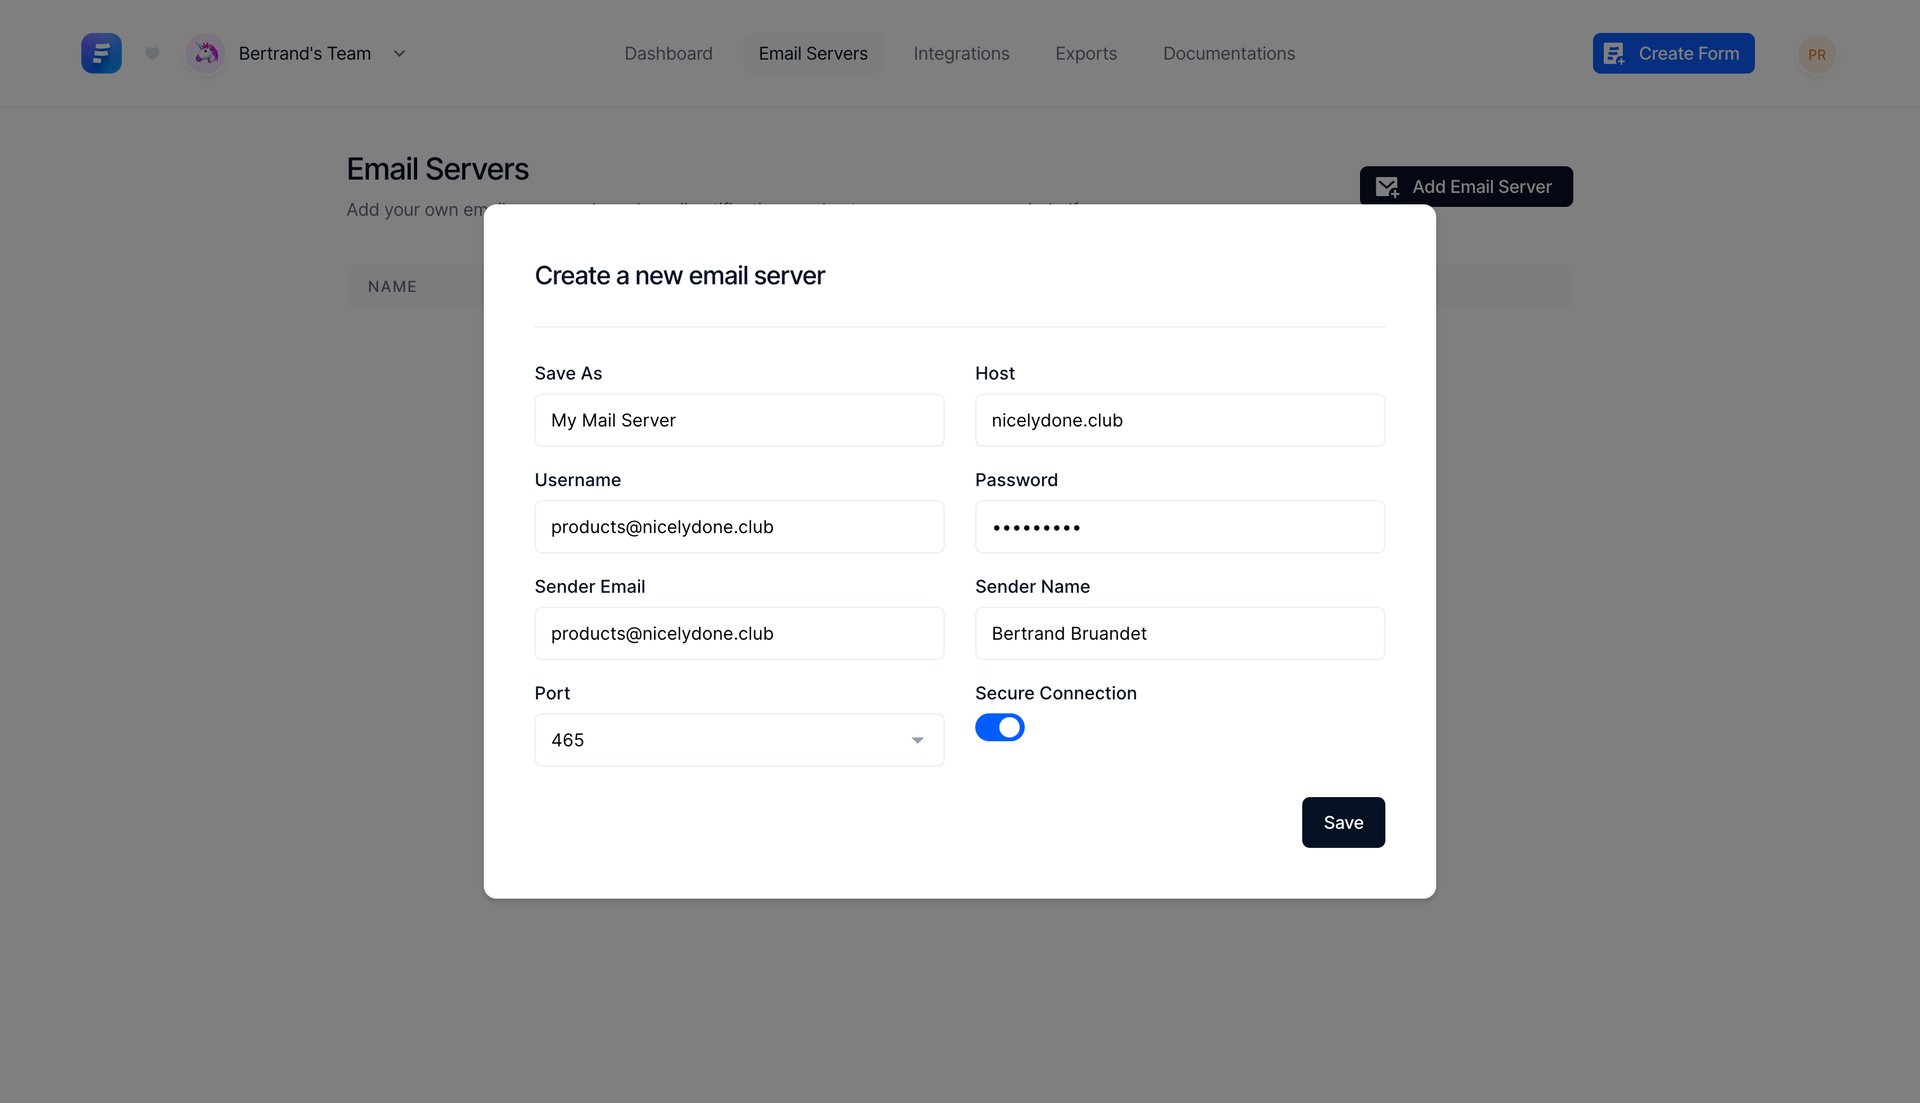Viewport: 1920px width, 1103px height.
Task: Toggle Secure Connection off in the dialog
Action: pos(1000,727)
